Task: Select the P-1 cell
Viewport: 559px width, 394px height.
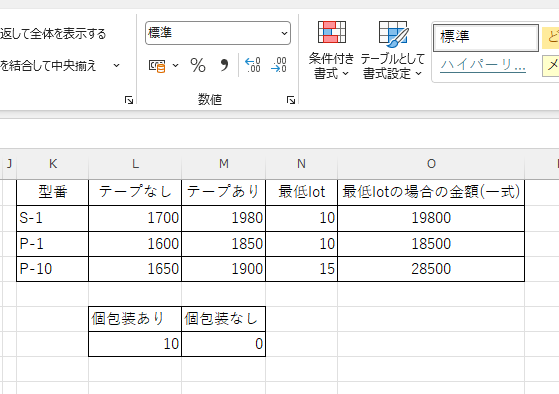Action: [53, 244]
